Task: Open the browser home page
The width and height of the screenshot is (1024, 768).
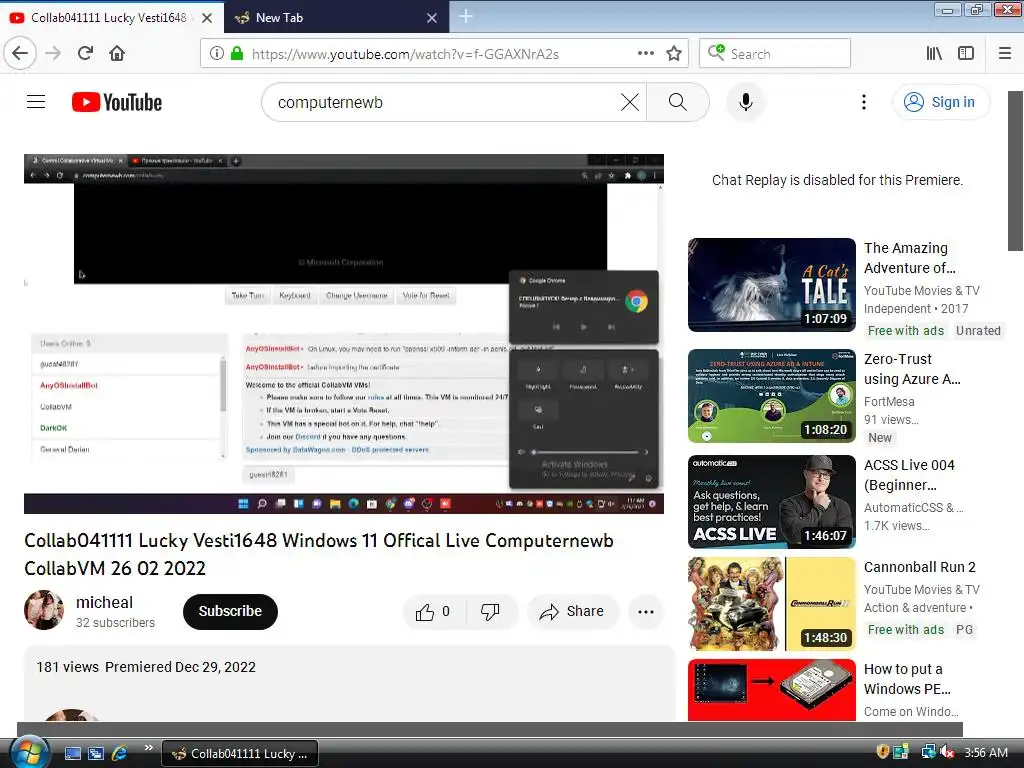Action: coord(117,53)
